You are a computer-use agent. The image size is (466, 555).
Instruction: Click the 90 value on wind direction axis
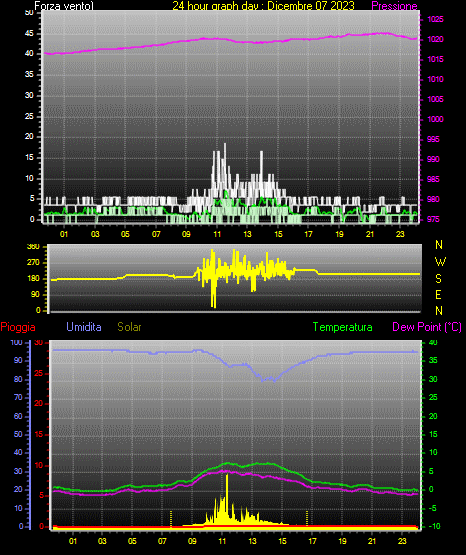pos(36,294)
